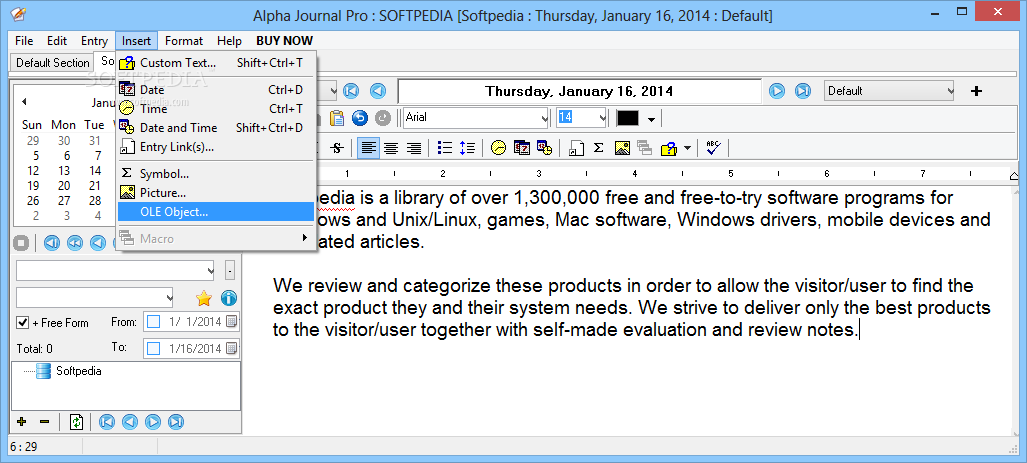Choose Custom Text... from Insert menu
This screenshot has height=463, width=1027.
(x=216, y=63)
